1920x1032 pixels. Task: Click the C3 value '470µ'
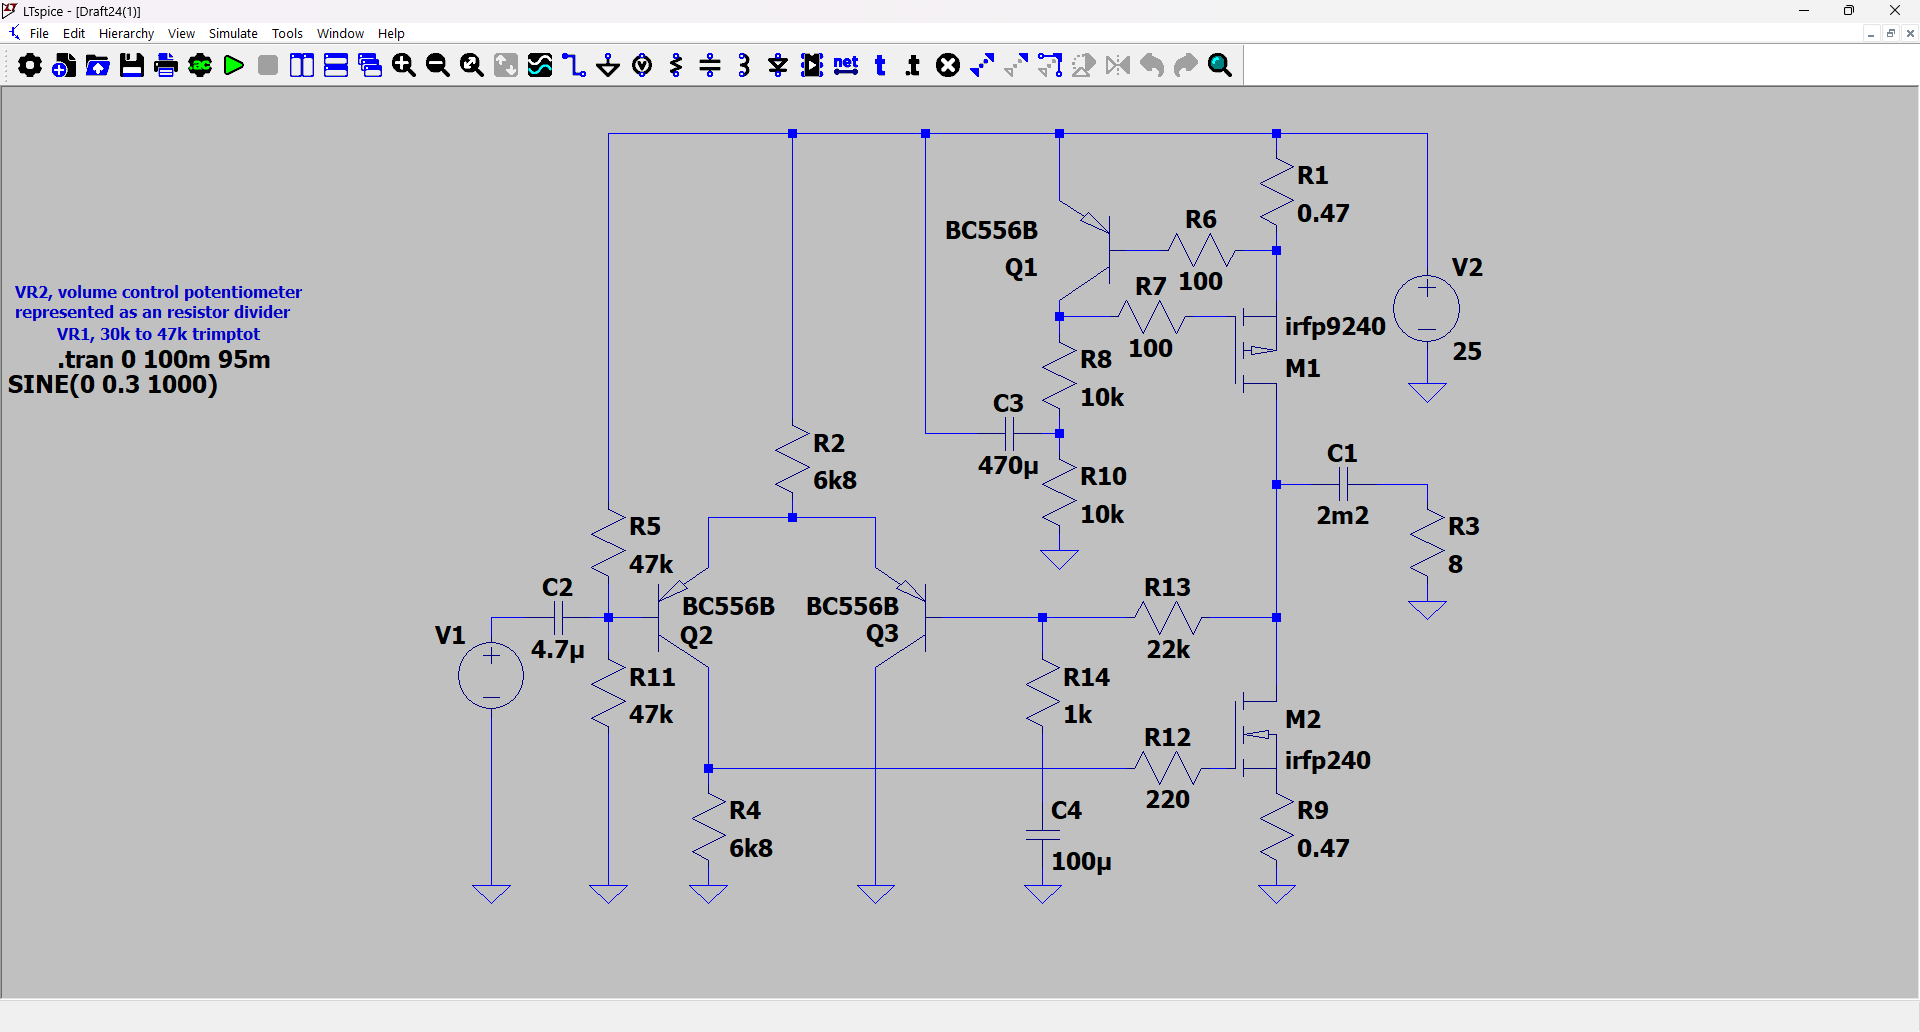1008,466
